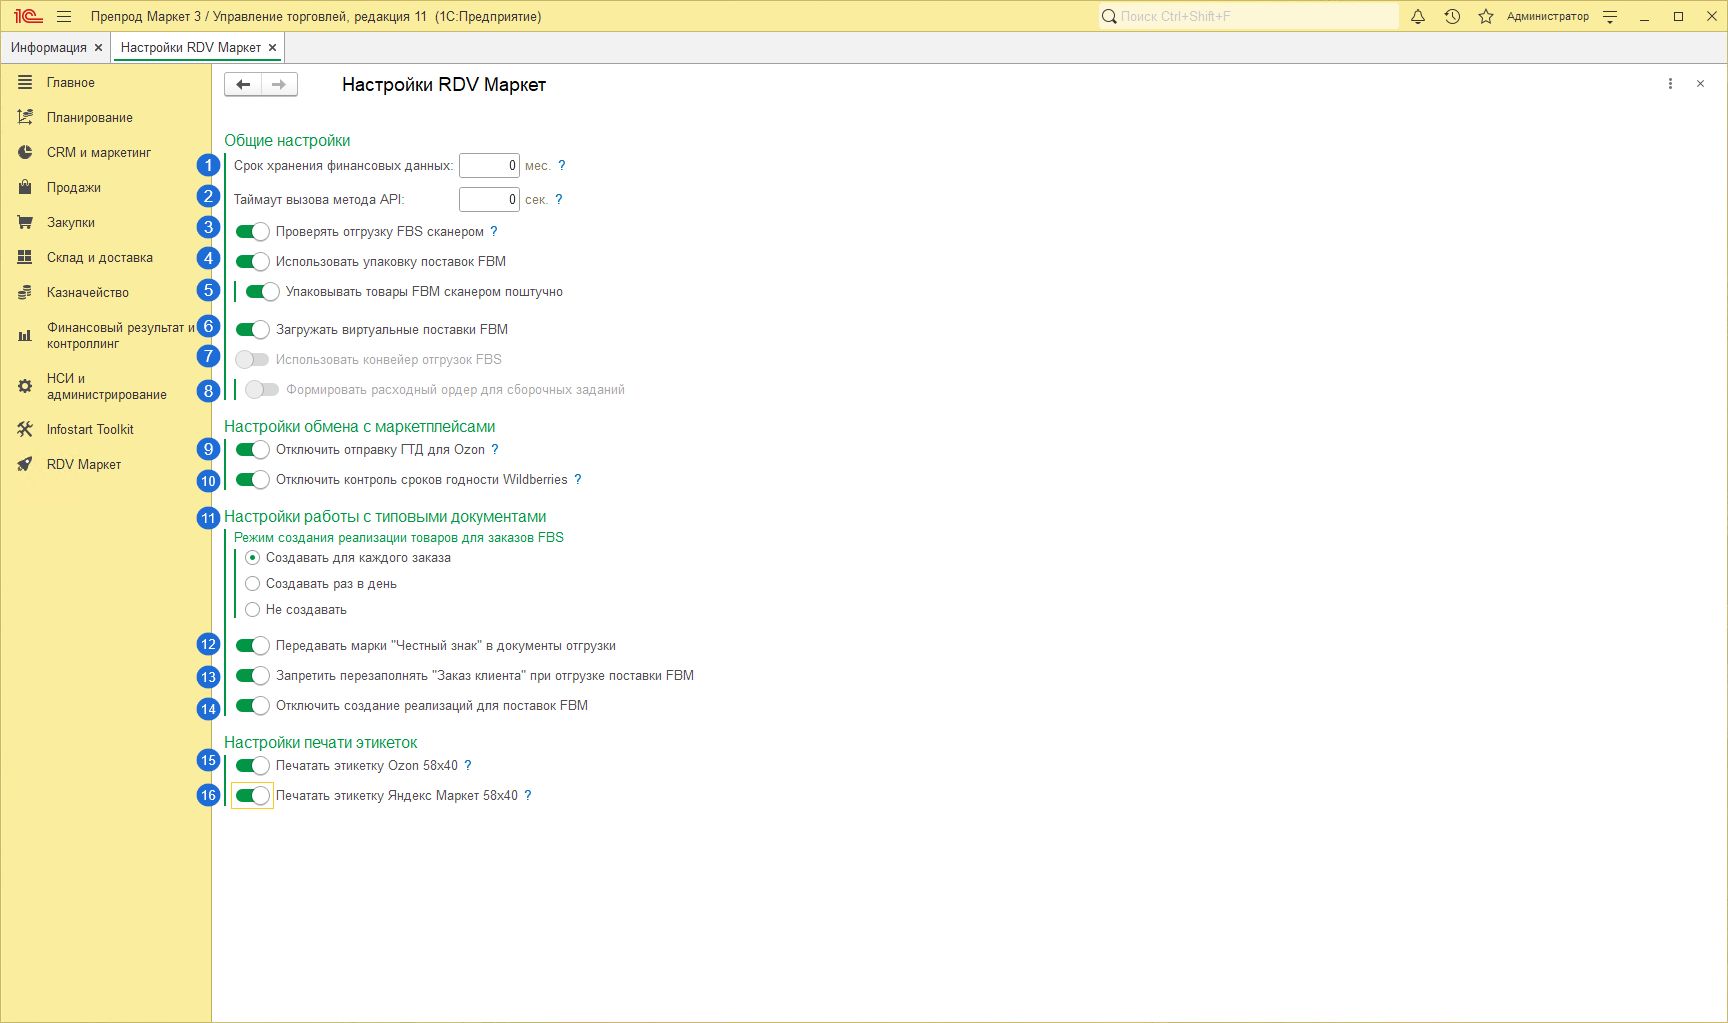Image resolution: width=1728 pixels, height=1023 pixels.
Task: Click the notifications bell icon
Action: (x=1418, y=16)
